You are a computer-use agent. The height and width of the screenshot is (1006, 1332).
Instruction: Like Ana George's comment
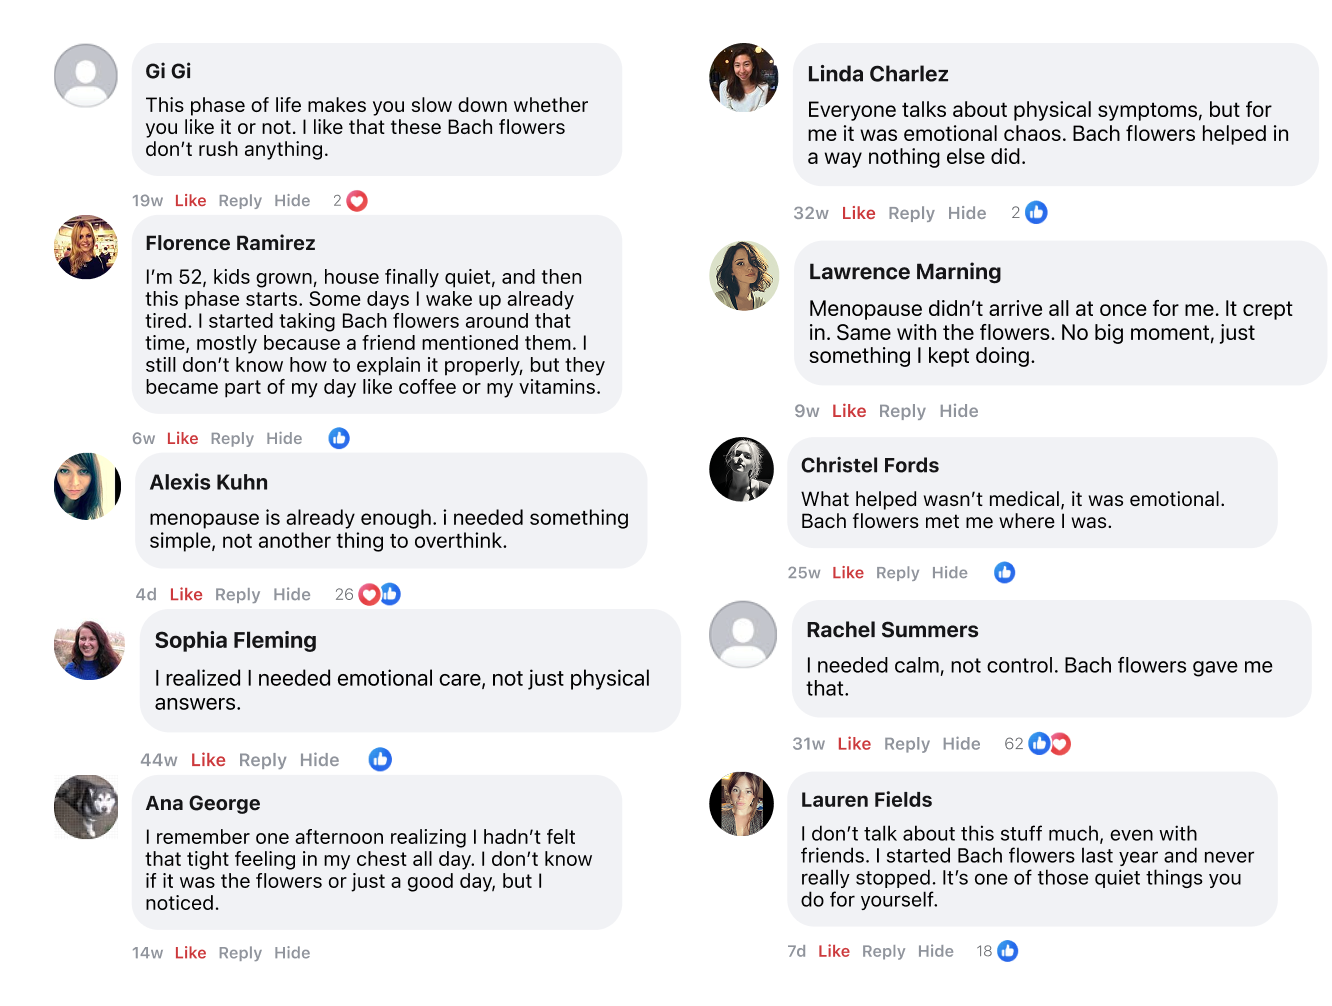tap(190, 953)
